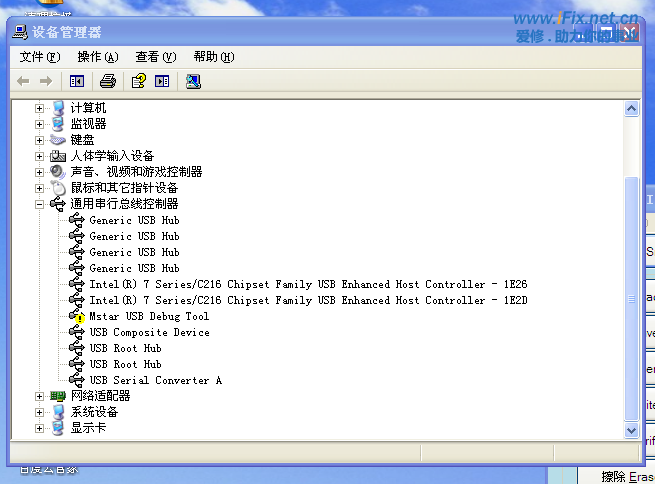Image resolution: width=655 pixels, height=484 pixels.
Task: Select USB Composite Device entry
Action: 150,332
